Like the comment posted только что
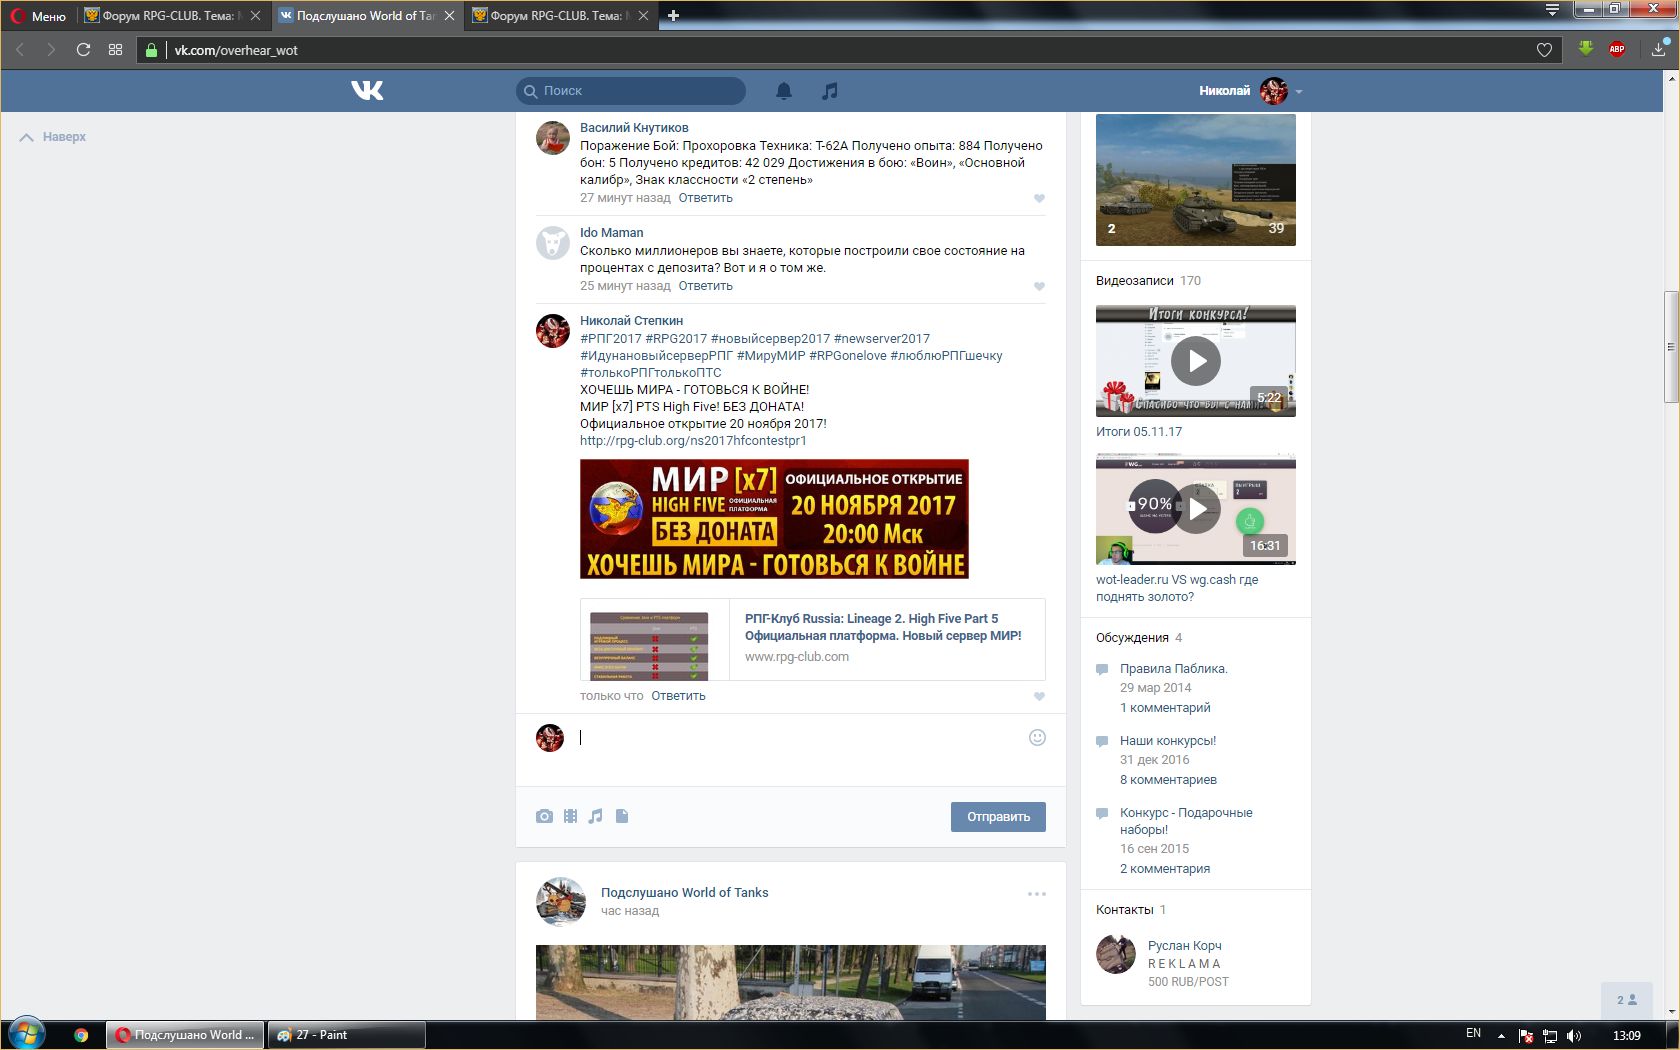 click(x=1039, y=697)
